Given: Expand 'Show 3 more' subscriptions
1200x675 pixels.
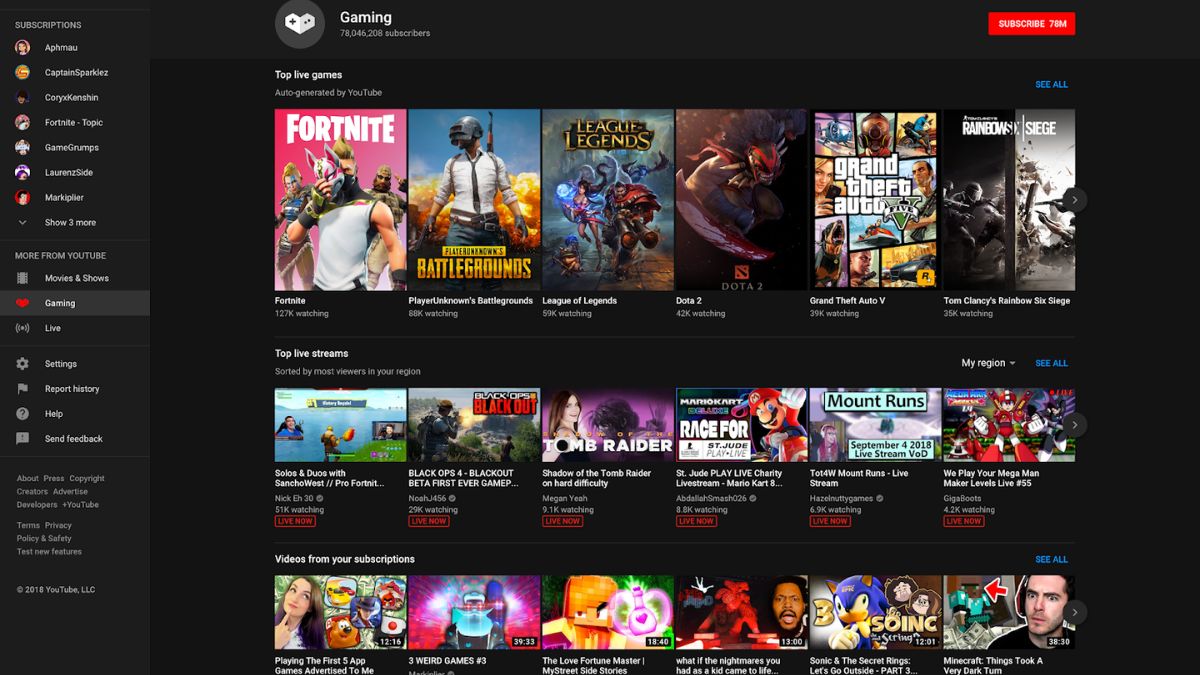Looking at the screenshot, I should click(69, 223).
